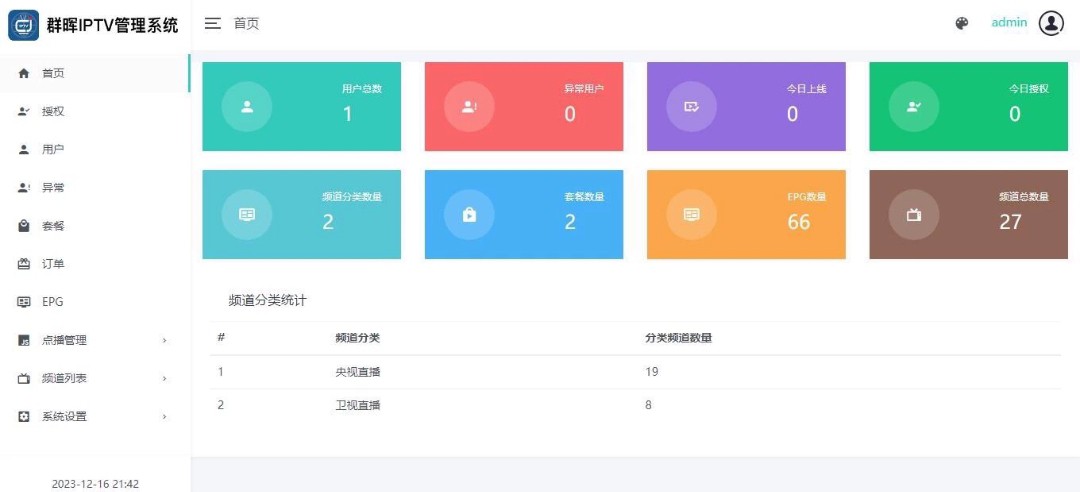The width and height of the screenshot is (1080, 492).
Task: Select the 央视直播 table cell
Action: [x=357, y=372]
